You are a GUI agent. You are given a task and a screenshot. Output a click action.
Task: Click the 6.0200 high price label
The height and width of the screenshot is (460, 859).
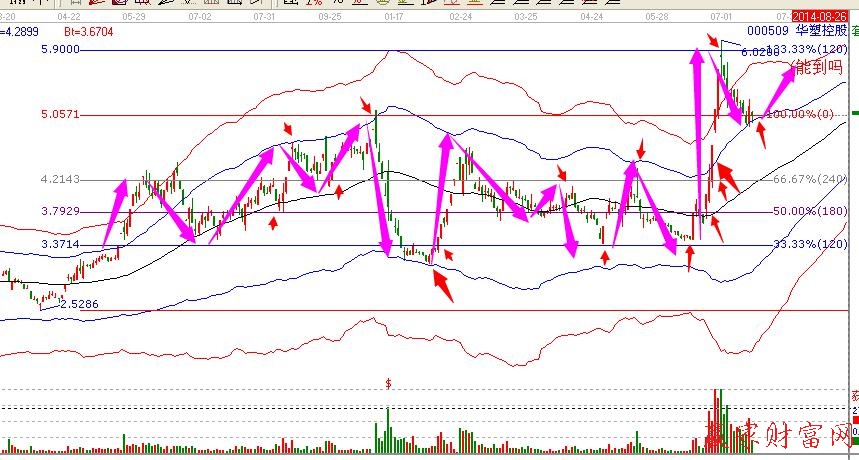pyautogui.click(x=758, y=50)
